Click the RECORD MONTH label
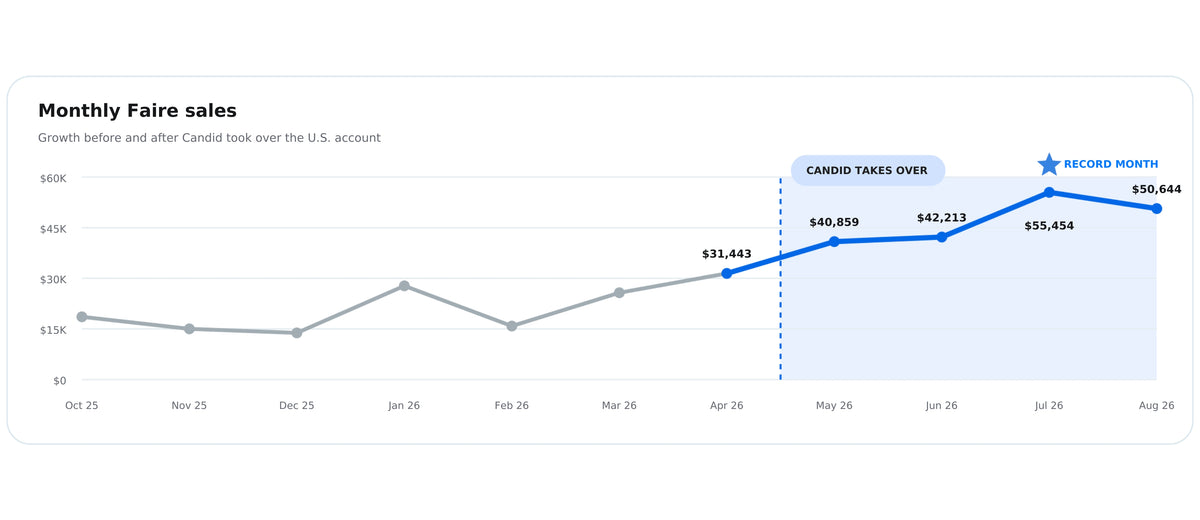 pos(1111,164)
